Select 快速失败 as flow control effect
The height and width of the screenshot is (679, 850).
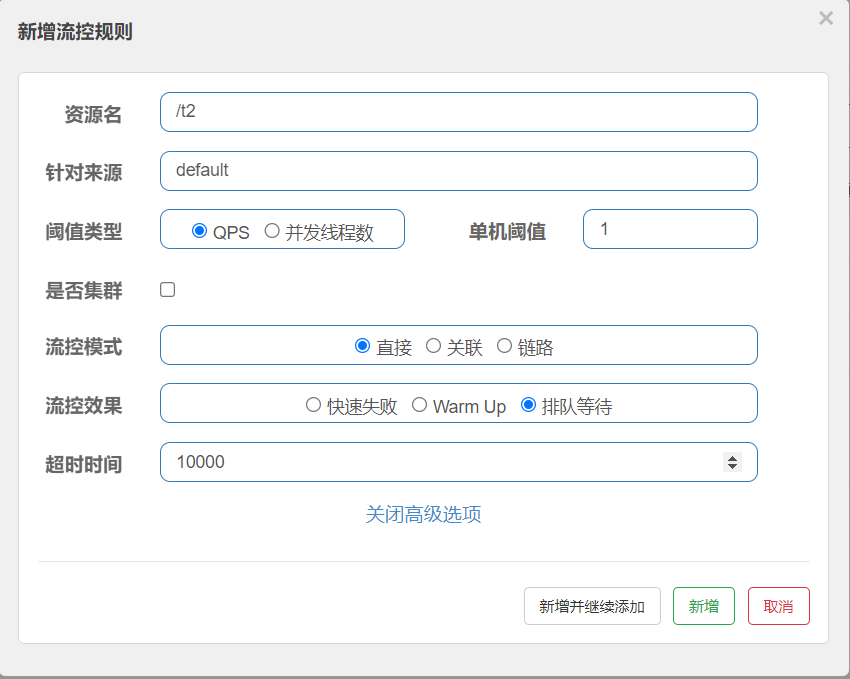pyautogui.click(x=313, y=405)
